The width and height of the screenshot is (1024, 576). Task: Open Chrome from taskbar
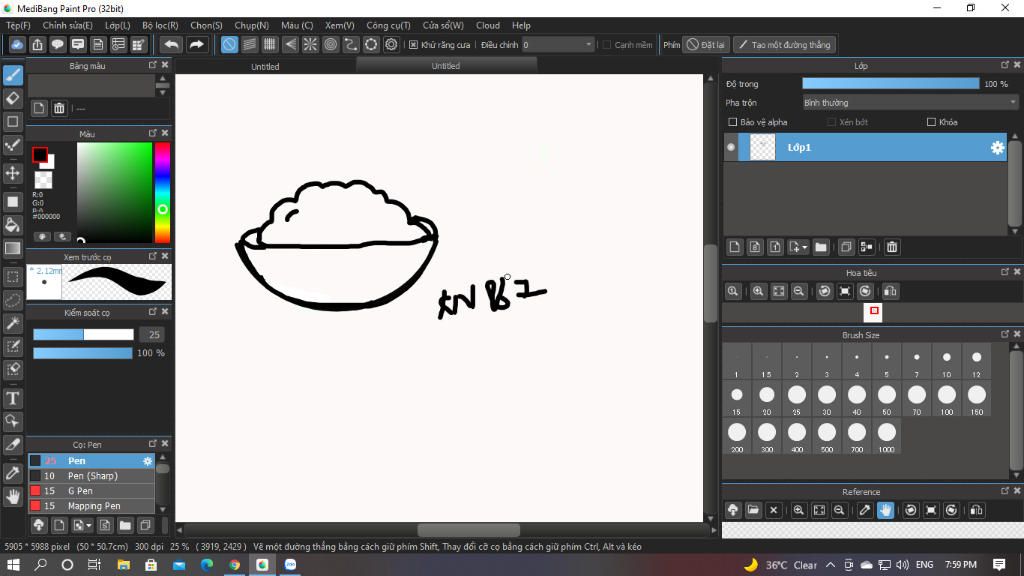point(234,565)
